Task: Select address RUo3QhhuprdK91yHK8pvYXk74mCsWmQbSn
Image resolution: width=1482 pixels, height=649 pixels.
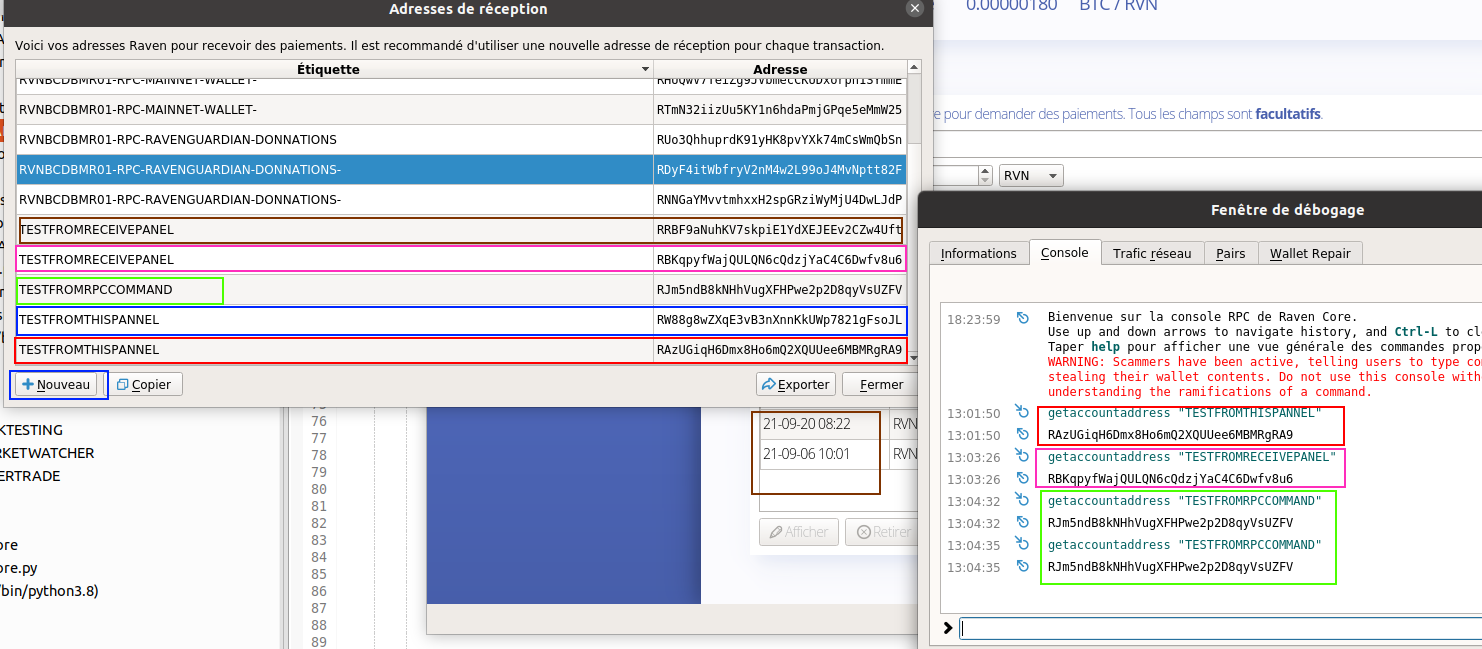Action: (x=780, y=139)
